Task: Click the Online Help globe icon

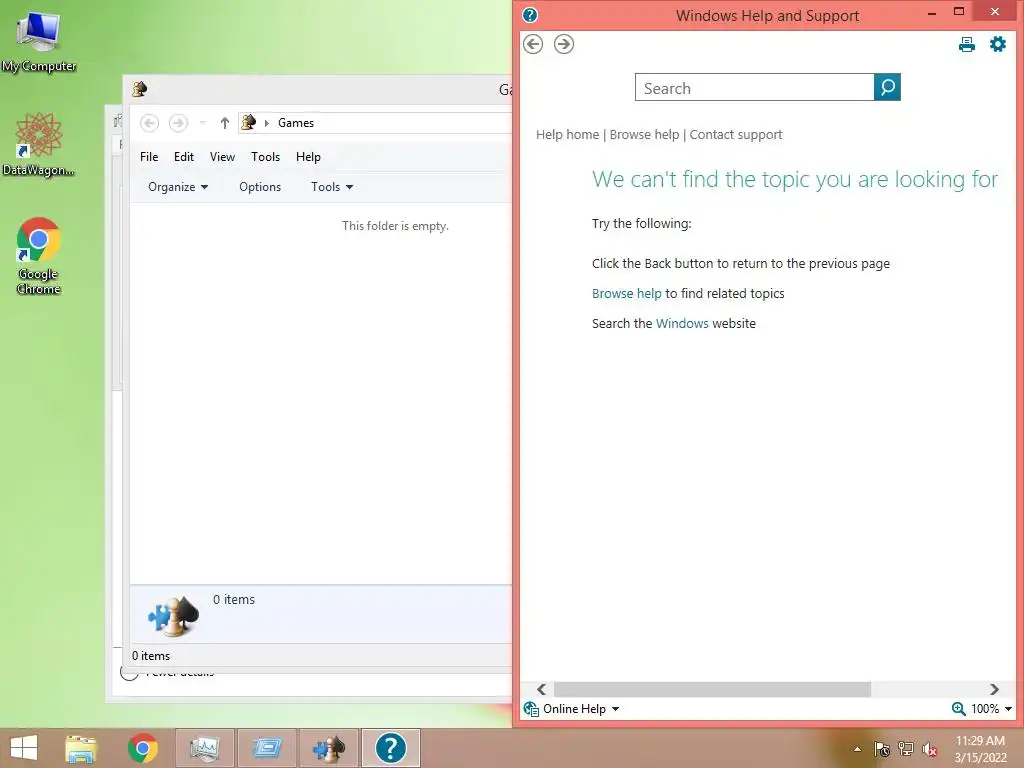Action: (531, 709)
